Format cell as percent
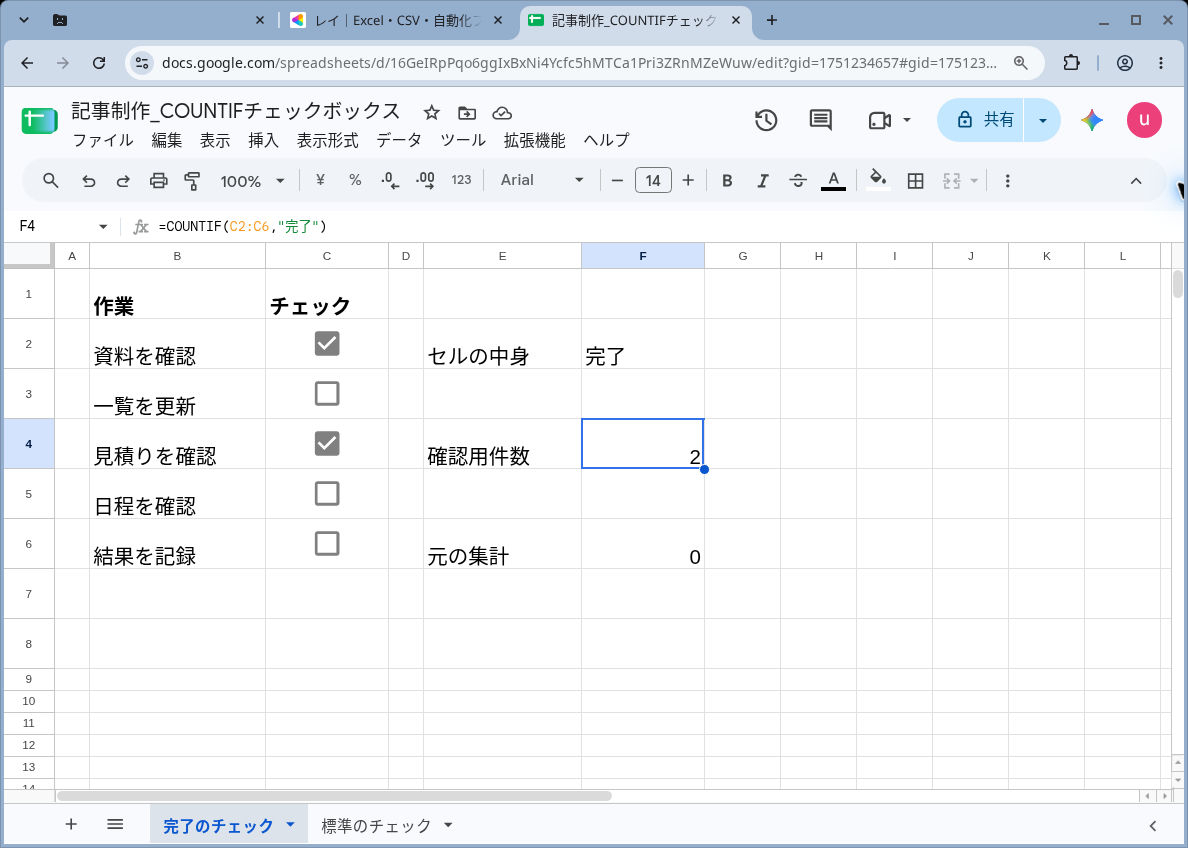The height and width of the screenshot is (848, 1188). 355,180
